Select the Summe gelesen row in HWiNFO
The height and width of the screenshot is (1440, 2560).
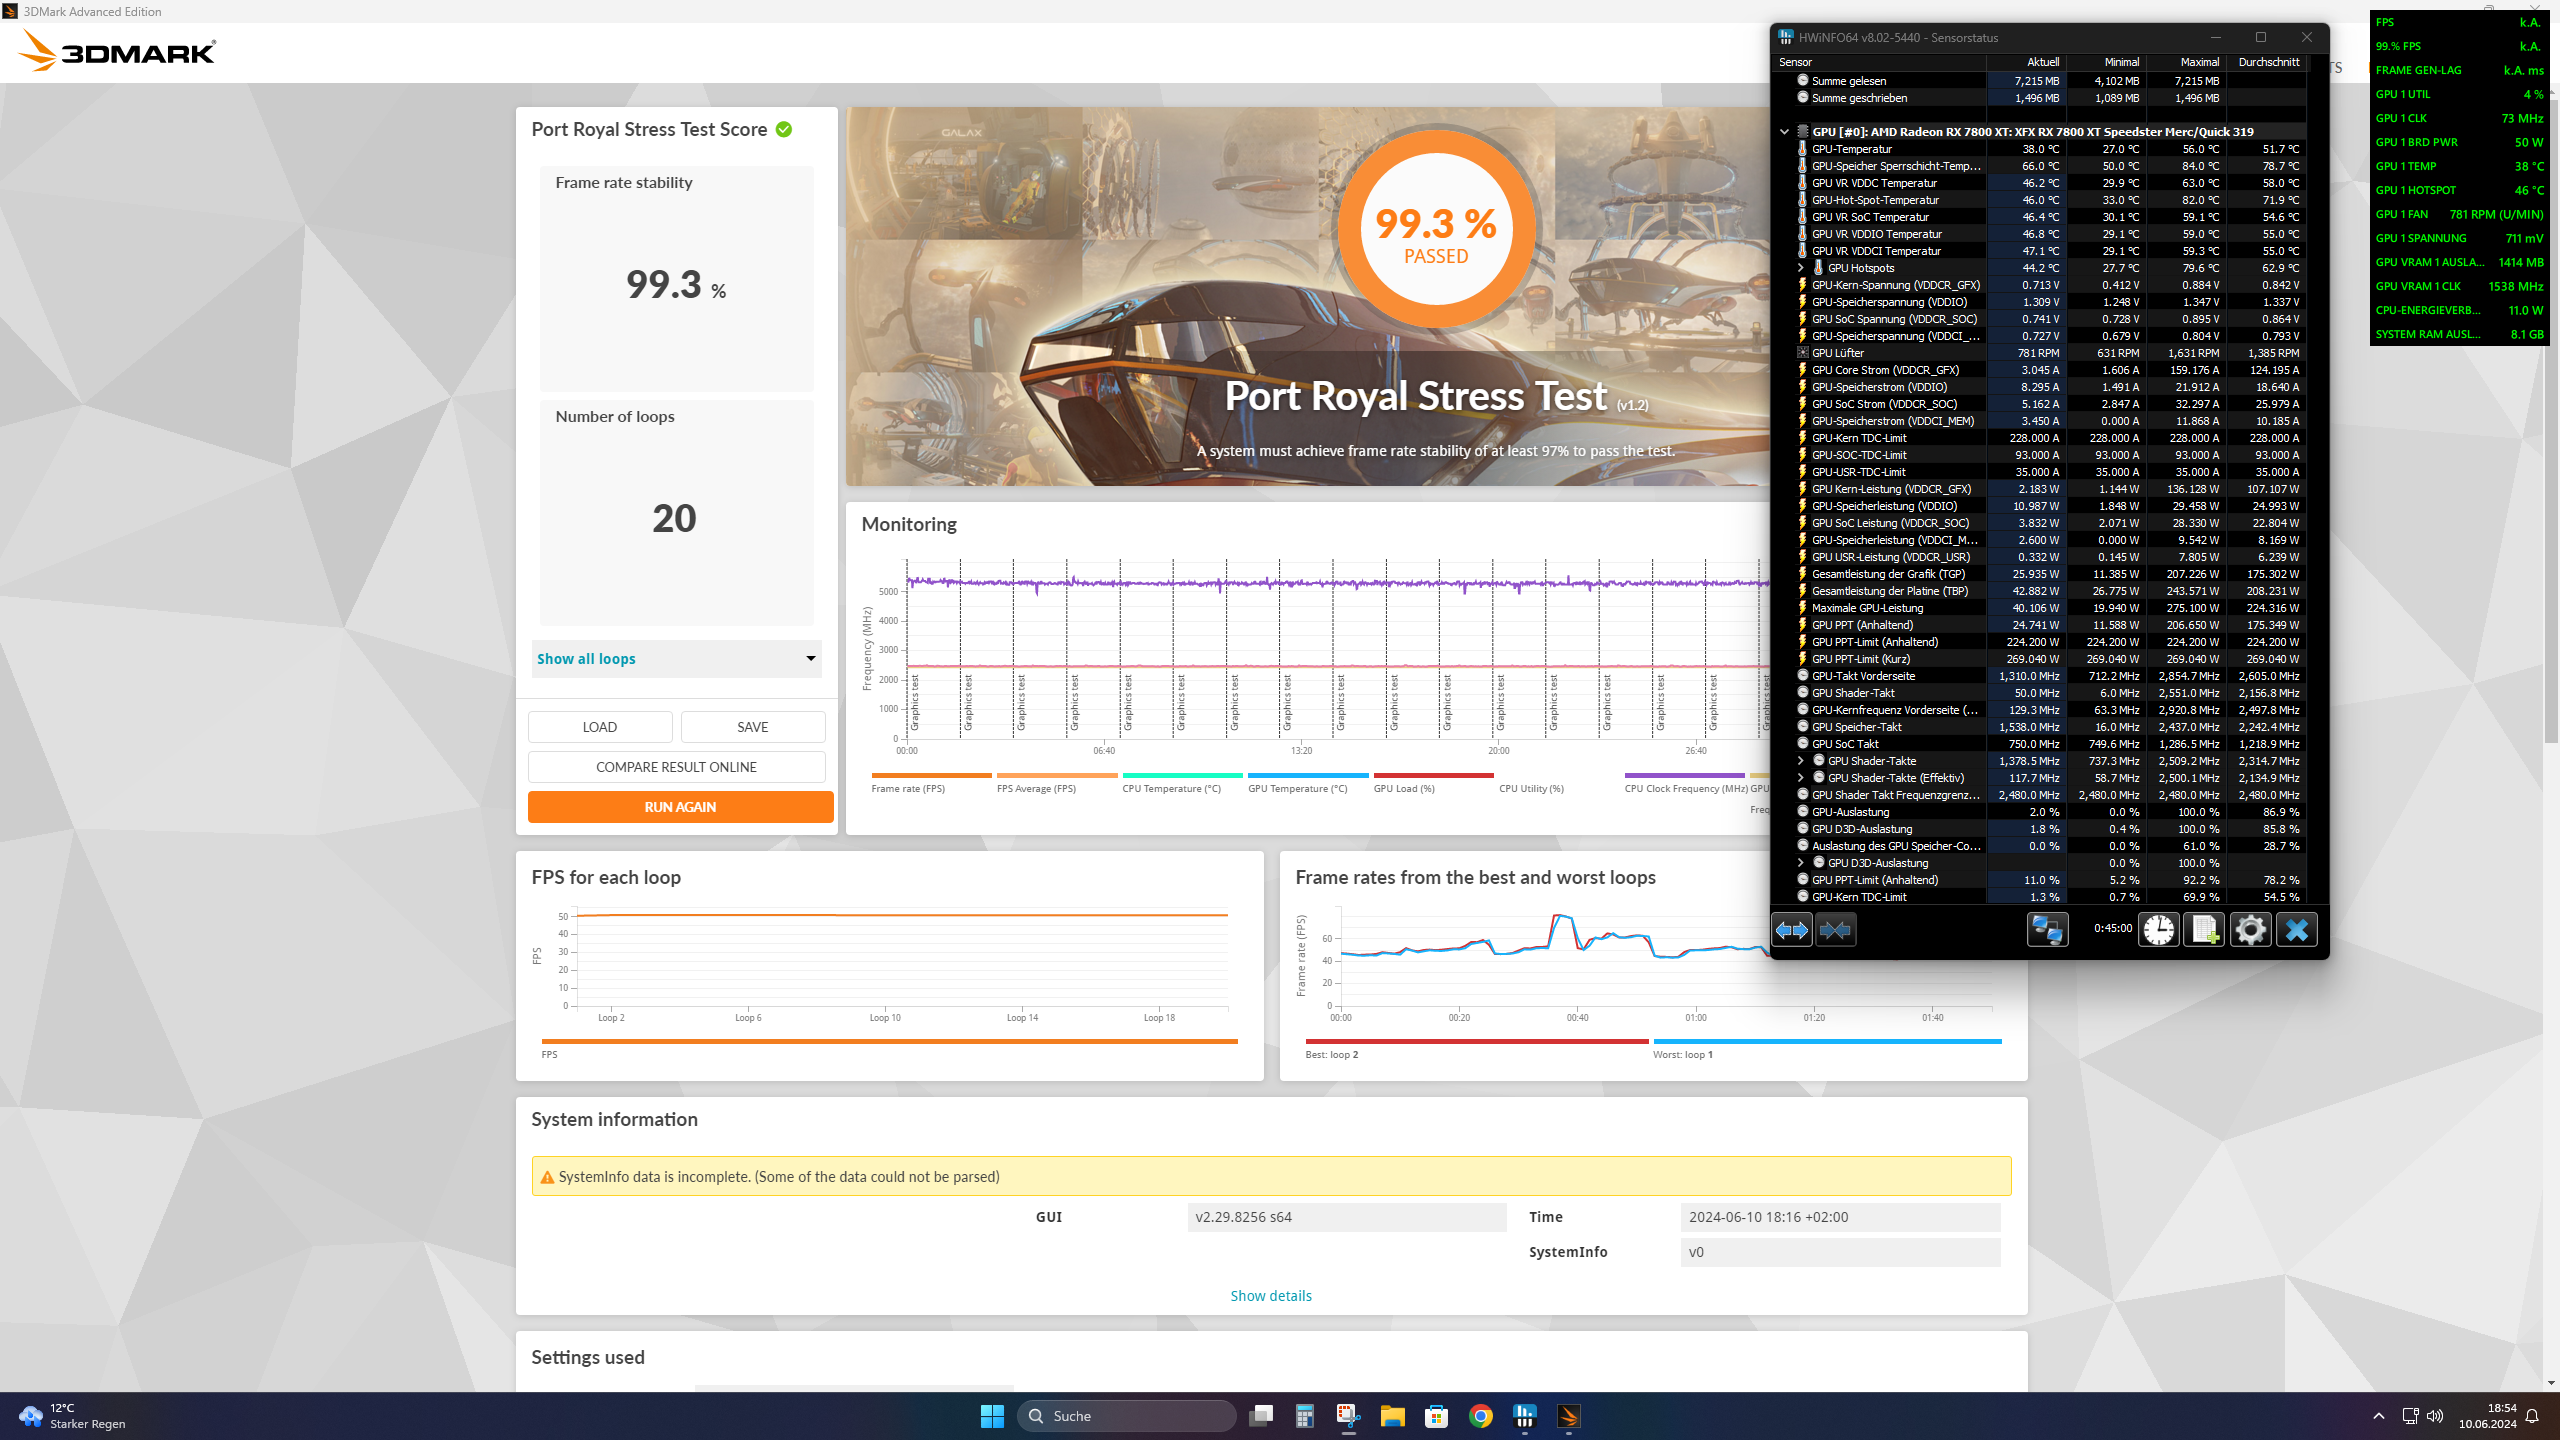tap(2040, 81)
